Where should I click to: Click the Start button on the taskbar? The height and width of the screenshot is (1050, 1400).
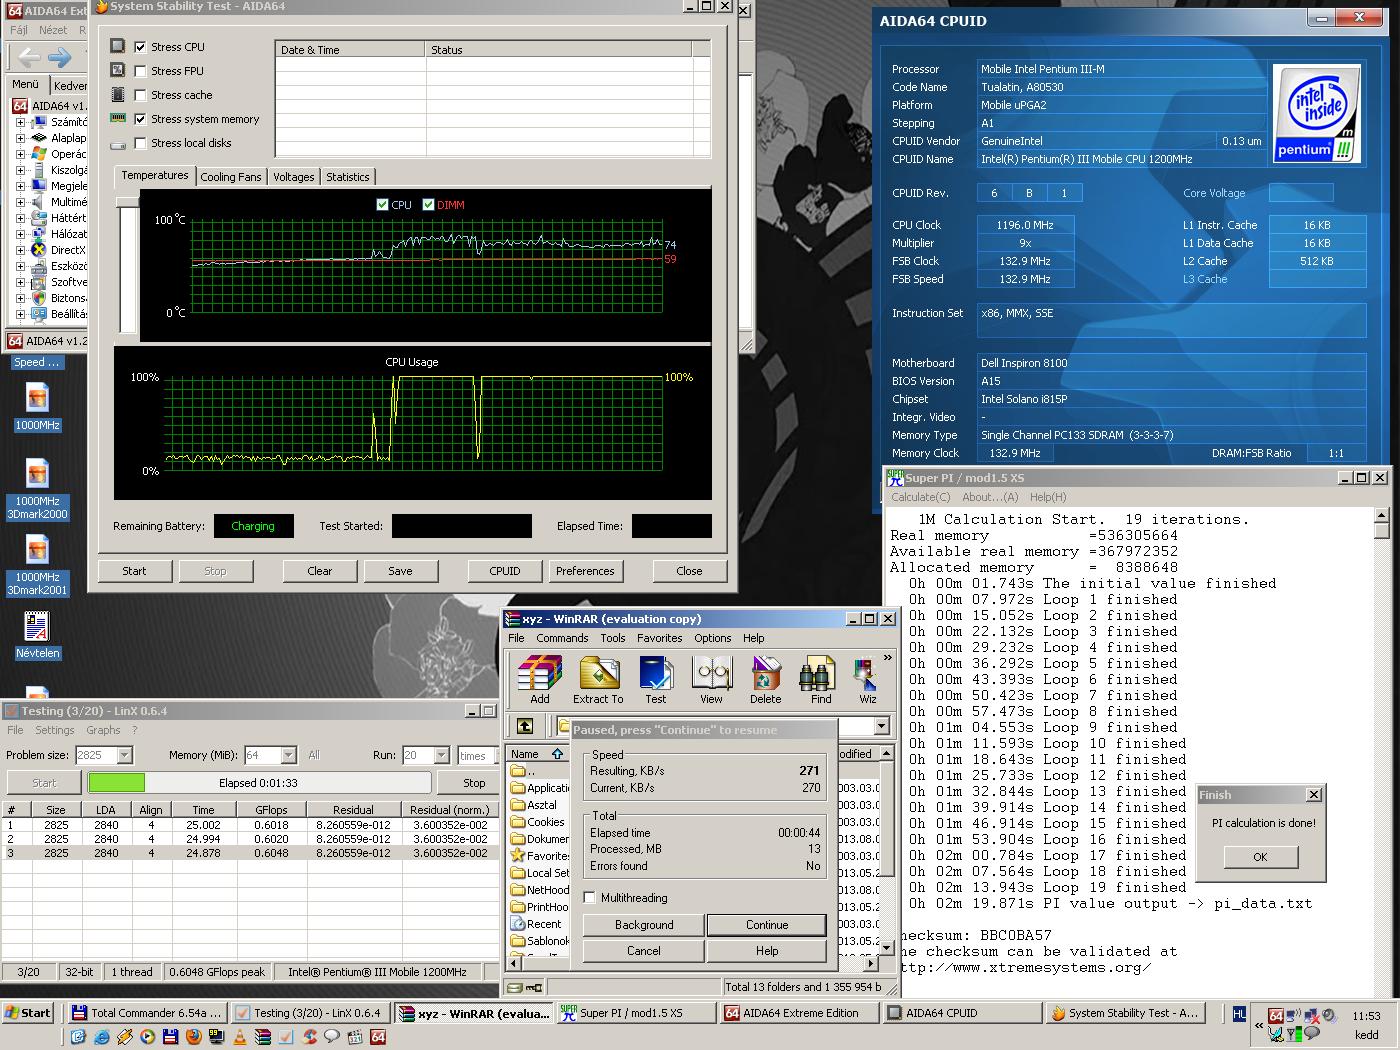[28, 1013]
